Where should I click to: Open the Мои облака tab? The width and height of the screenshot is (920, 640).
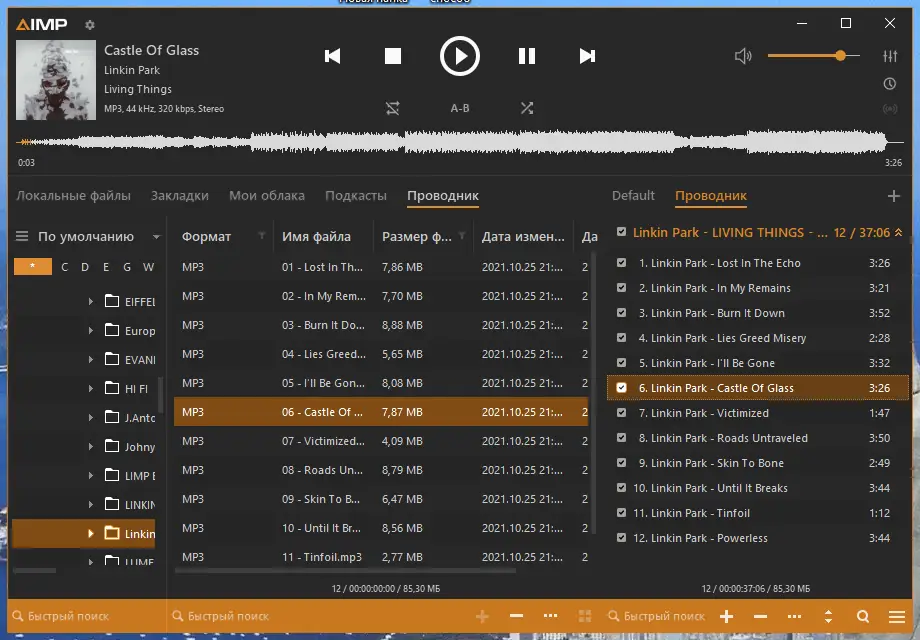tap(267, 195)
